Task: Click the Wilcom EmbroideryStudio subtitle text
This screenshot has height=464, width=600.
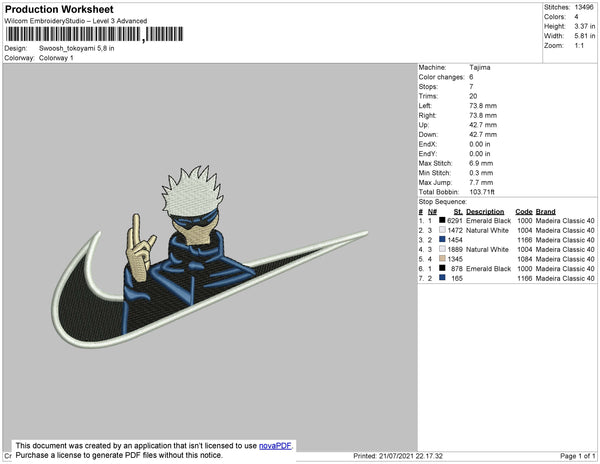Action: click(x=76, y=21)
